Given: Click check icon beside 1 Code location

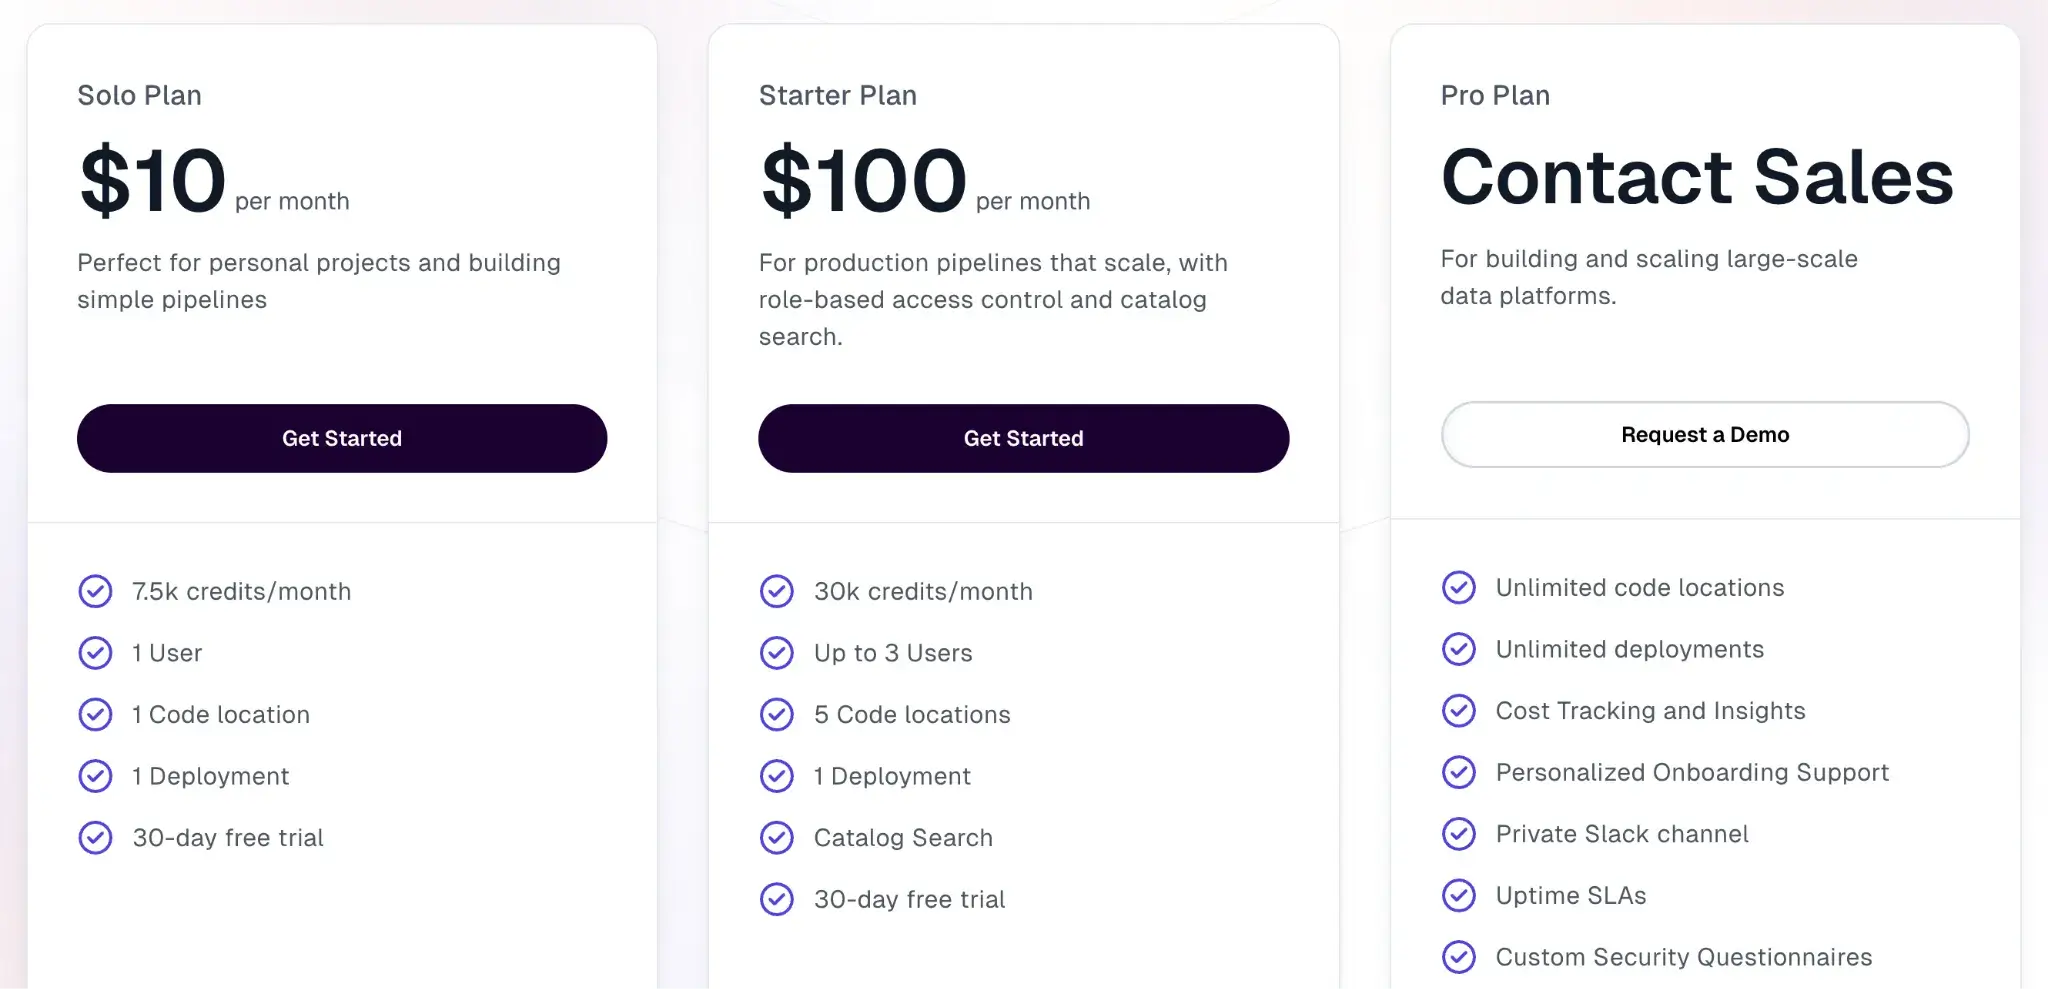Looking at the screenshot, I should [96, 714].
